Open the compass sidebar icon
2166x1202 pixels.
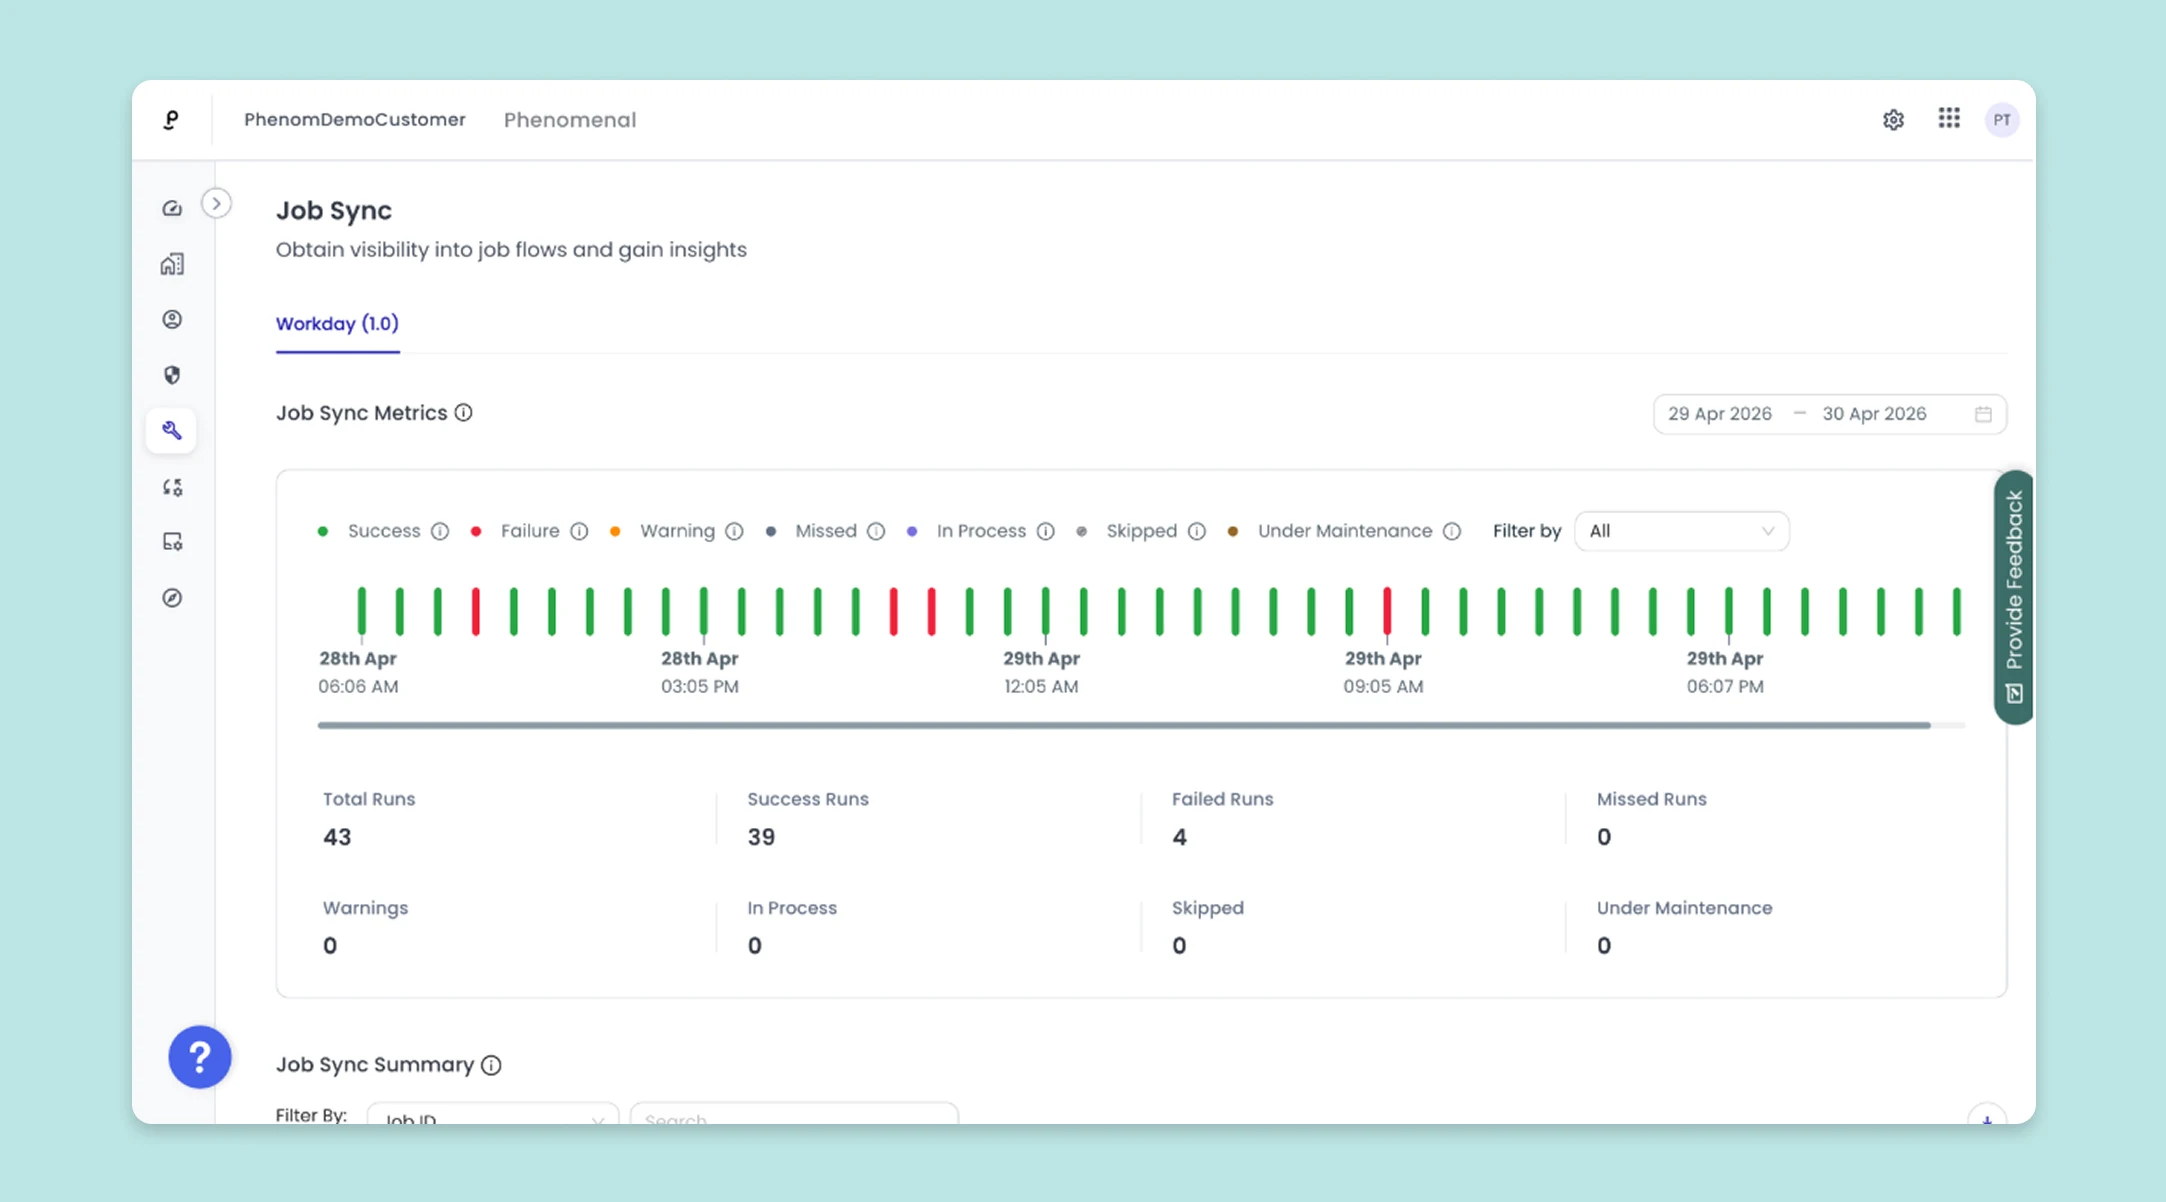coord(172,598)
